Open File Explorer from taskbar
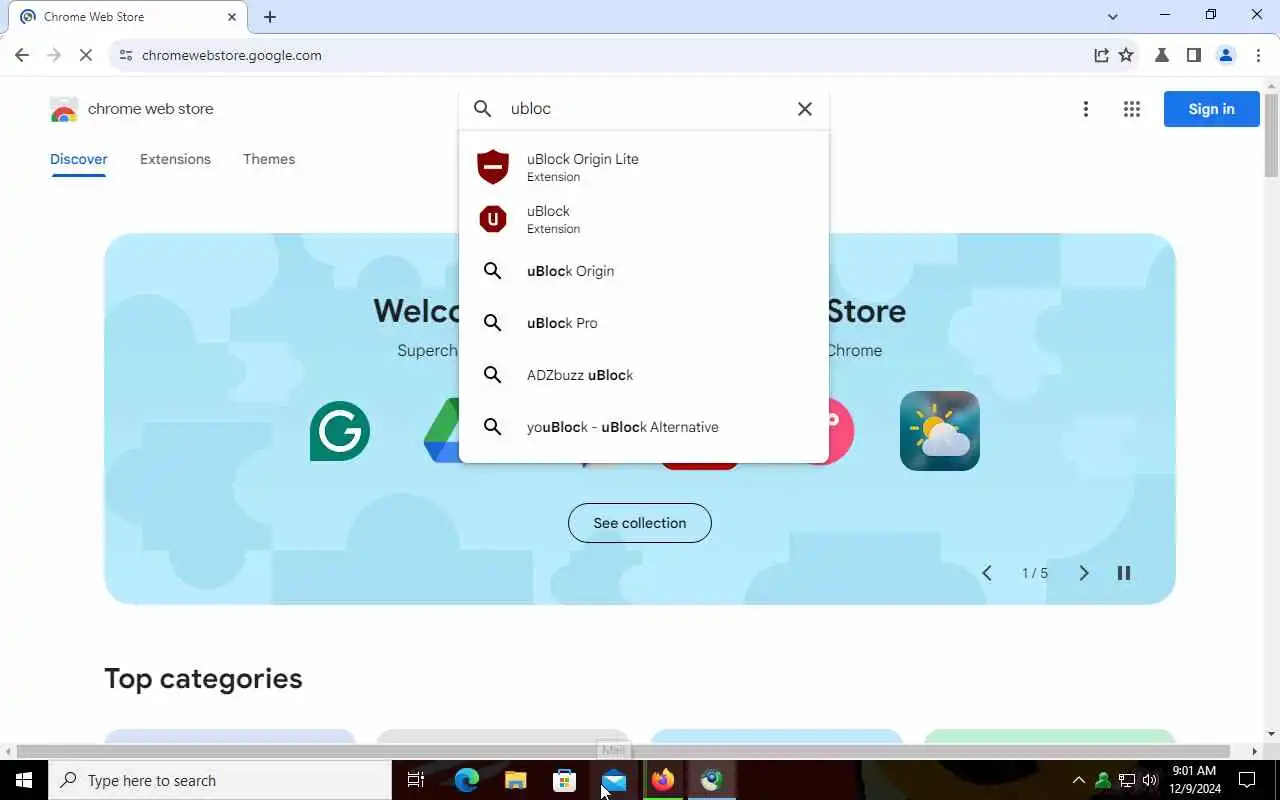The width and height of the screenshot is (1280, 800). [515, 780]
